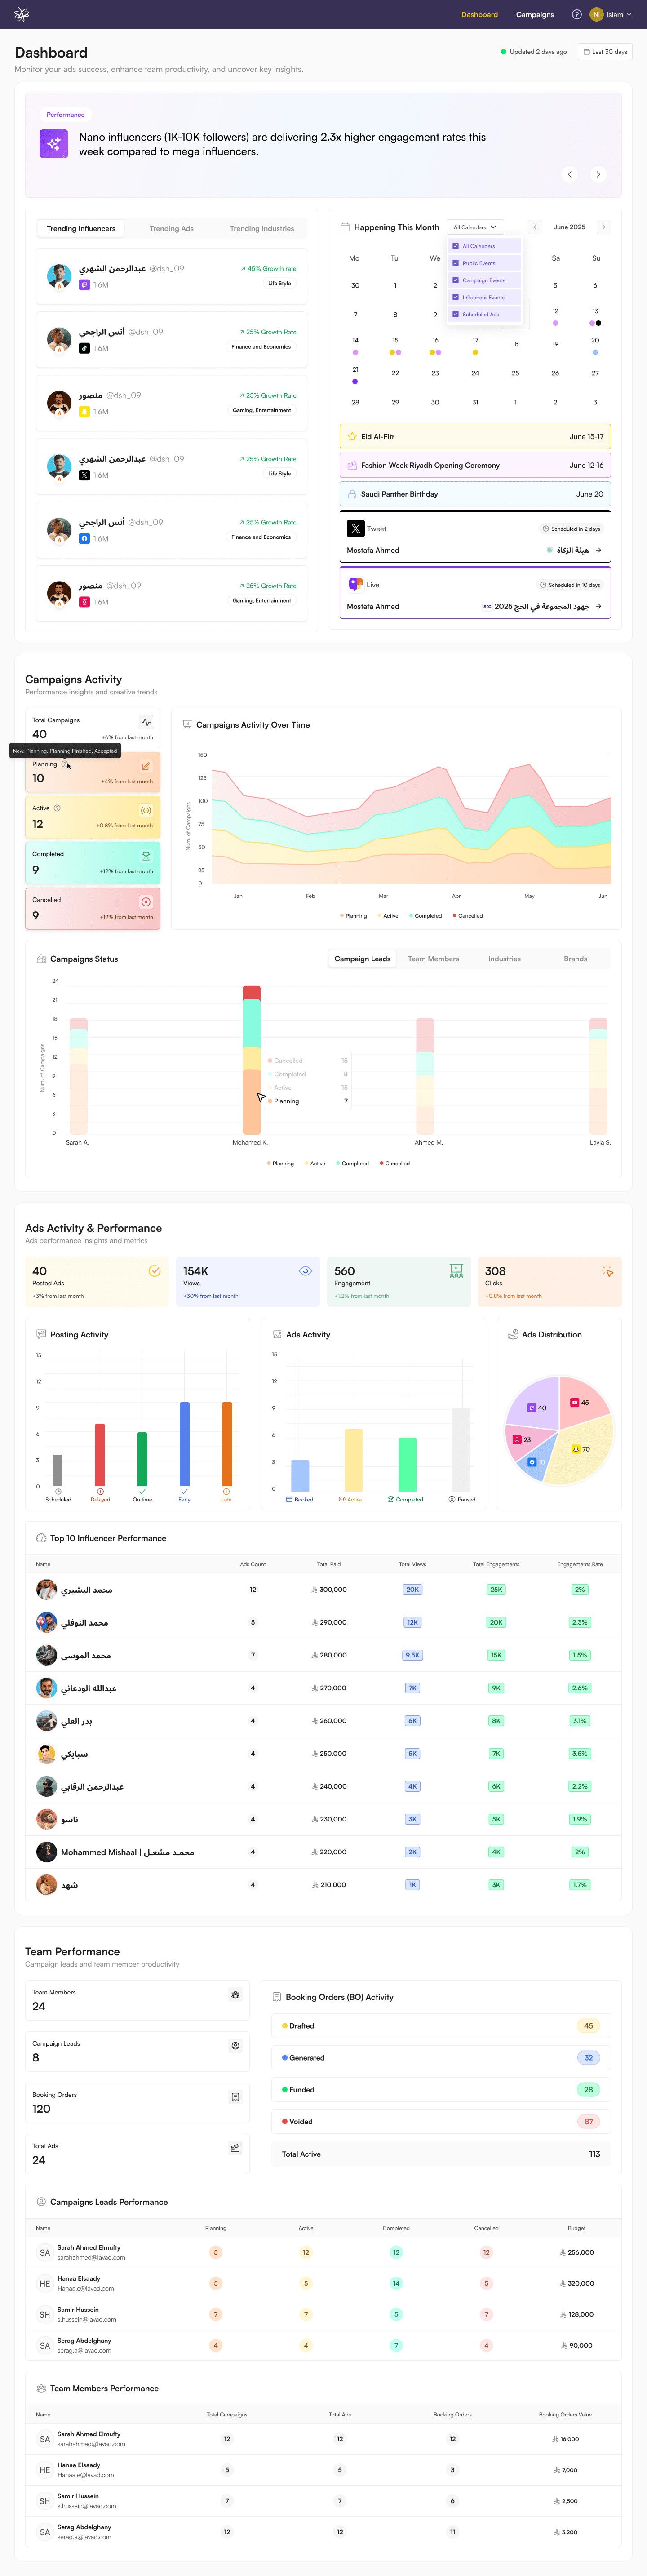The width and height of the screenshot is (647, 2576).
Task: Click the Mohammed Mishaal influencer row
Action: point(323,1852)
